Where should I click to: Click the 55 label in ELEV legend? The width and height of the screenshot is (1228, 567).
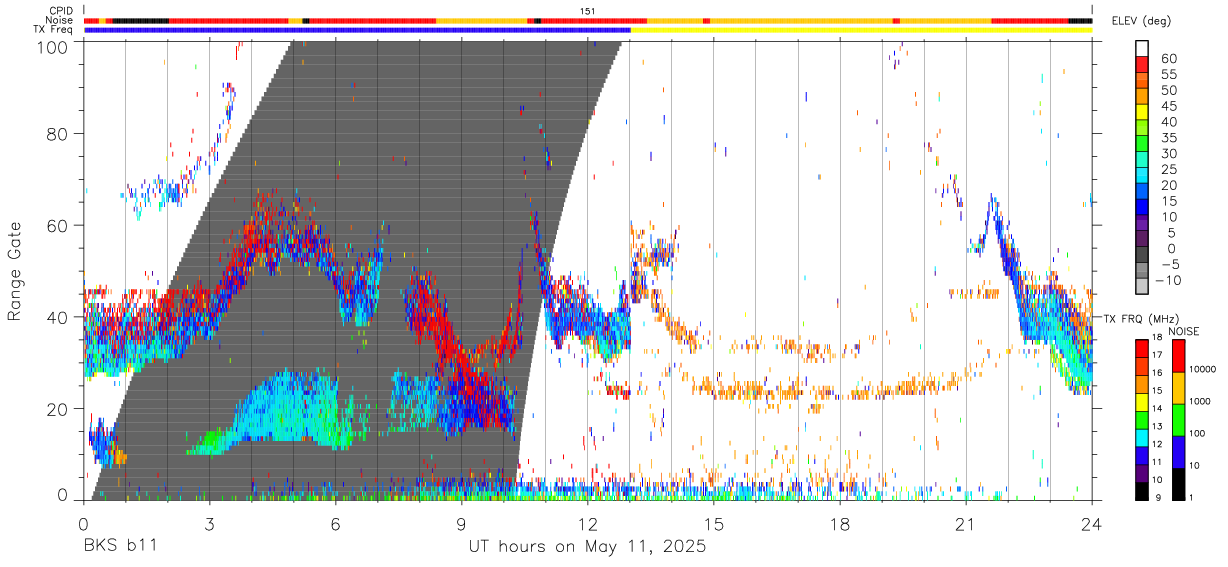click(1171, 75)
